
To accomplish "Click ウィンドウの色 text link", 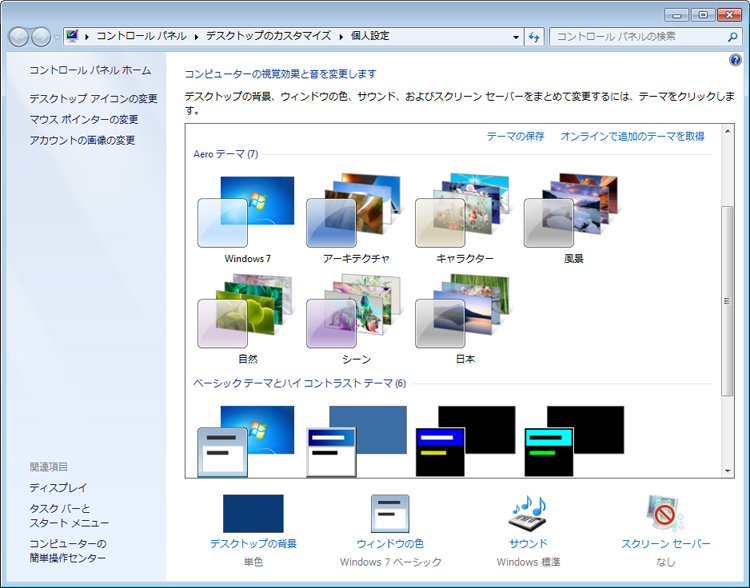I will coord(390,544).
